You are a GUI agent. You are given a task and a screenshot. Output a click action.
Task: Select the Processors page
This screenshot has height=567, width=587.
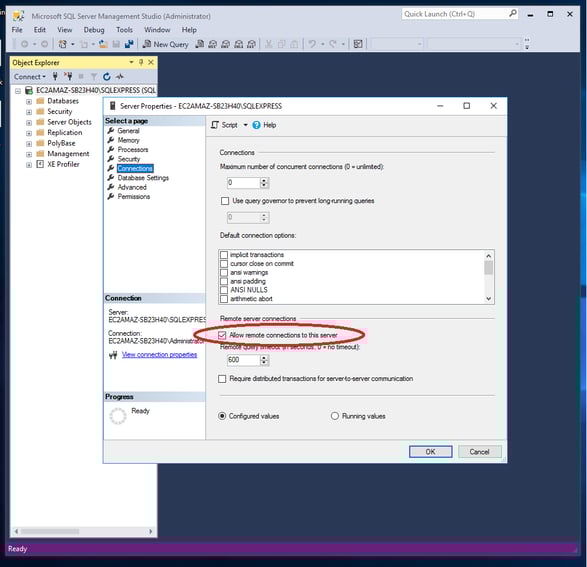(133, 149)
